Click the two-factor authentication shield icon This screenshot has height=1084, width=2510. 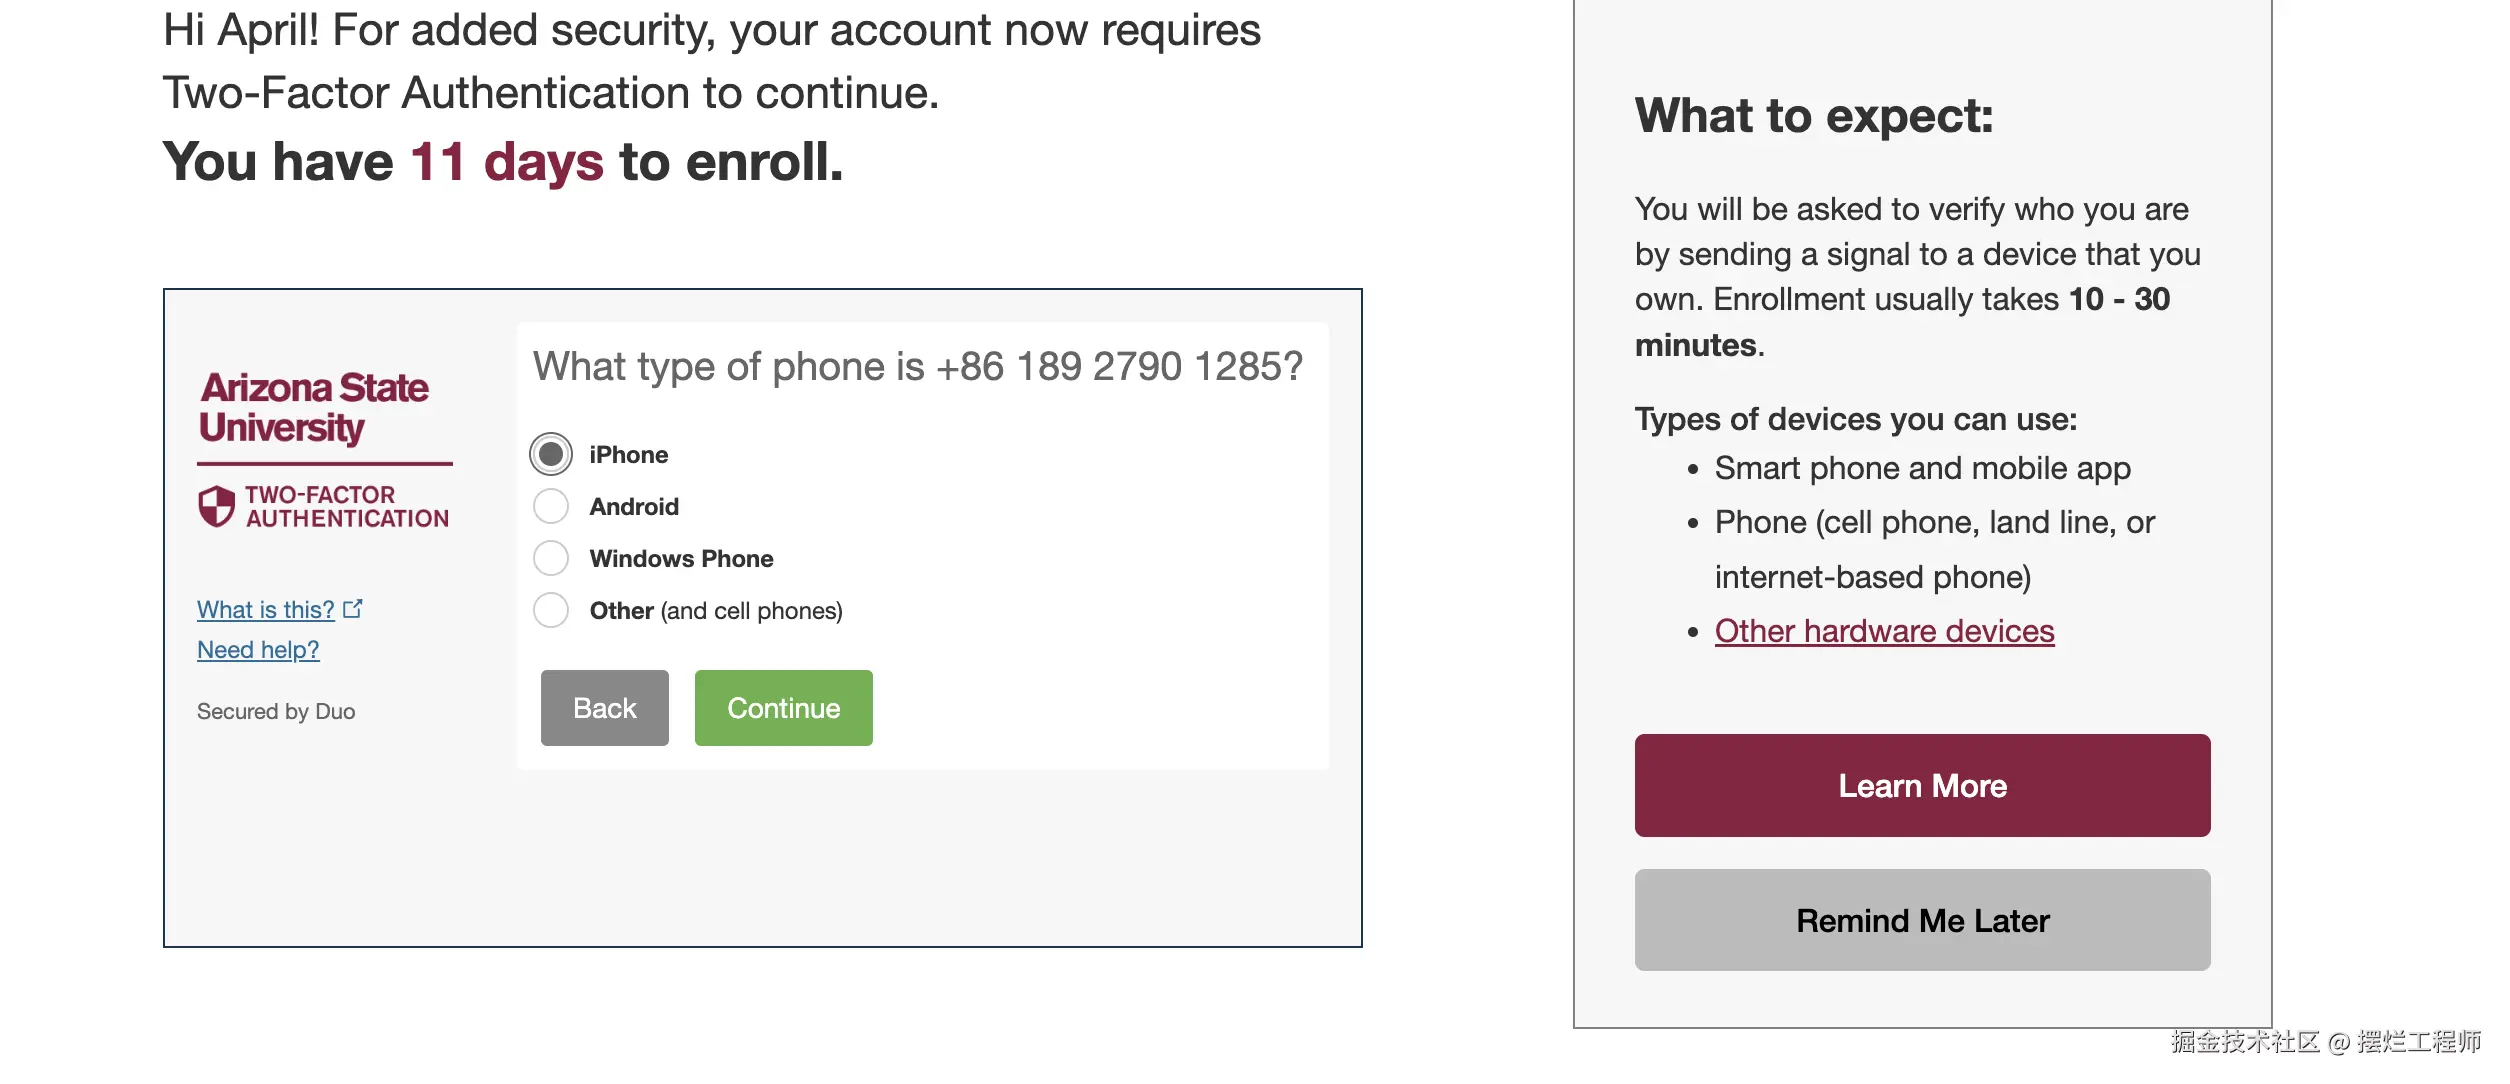(x=216, y=506)
